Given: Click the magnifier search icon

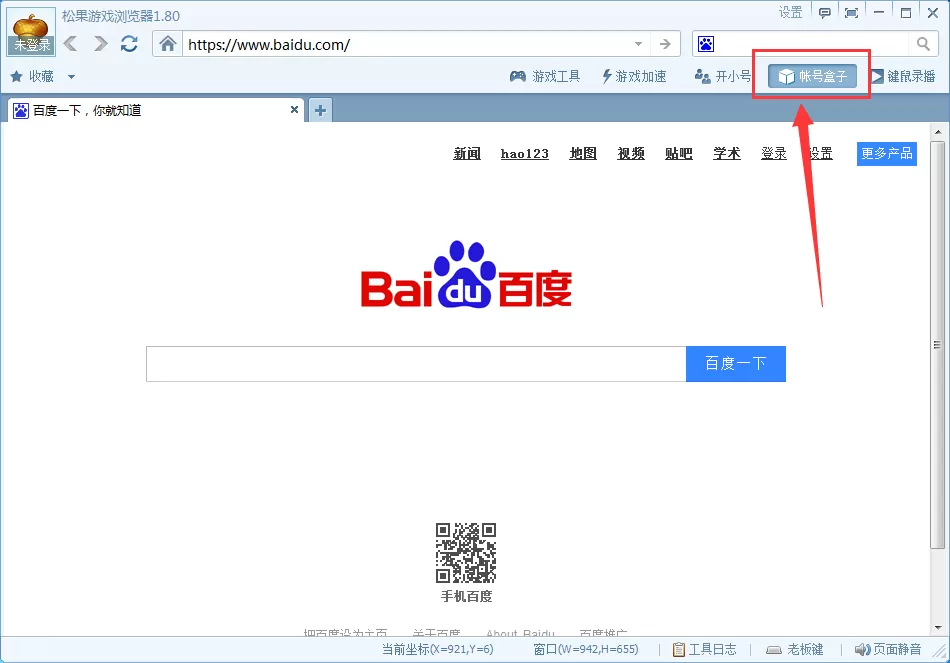Looking at the screenshot, I should pos(923,44).
